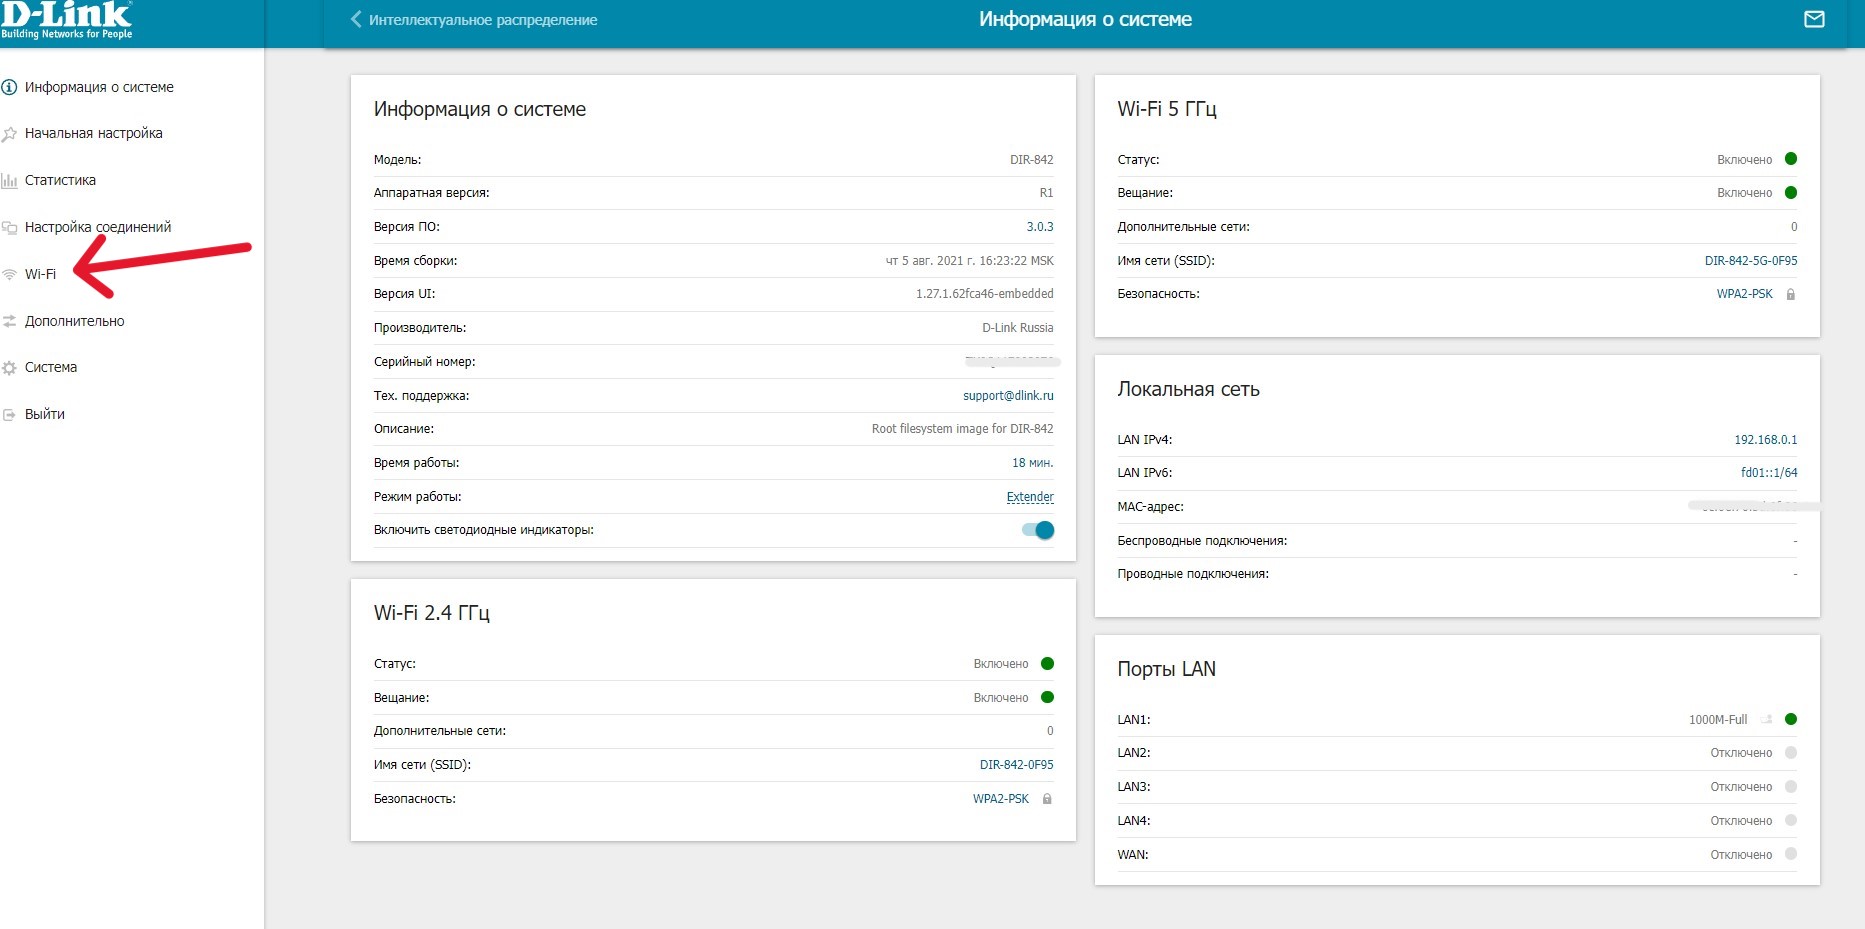Click the Локальная сеть card heading
The image size is (1865, 929).
(1188, 389)
